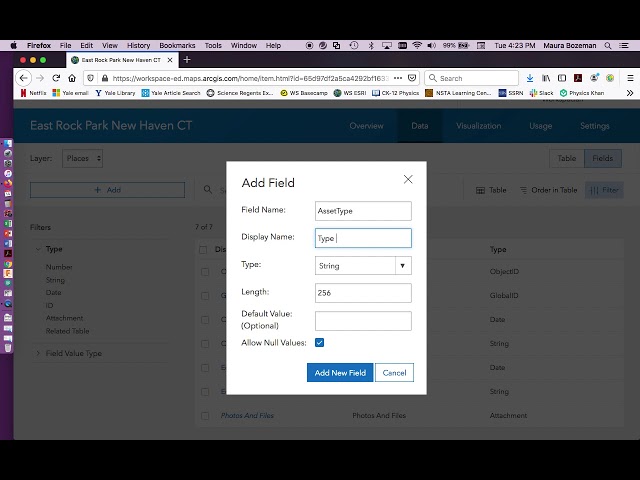Open the Photos And Files field link
The height and width of the screenshot is (480, 640).
[x=247, y=416]
